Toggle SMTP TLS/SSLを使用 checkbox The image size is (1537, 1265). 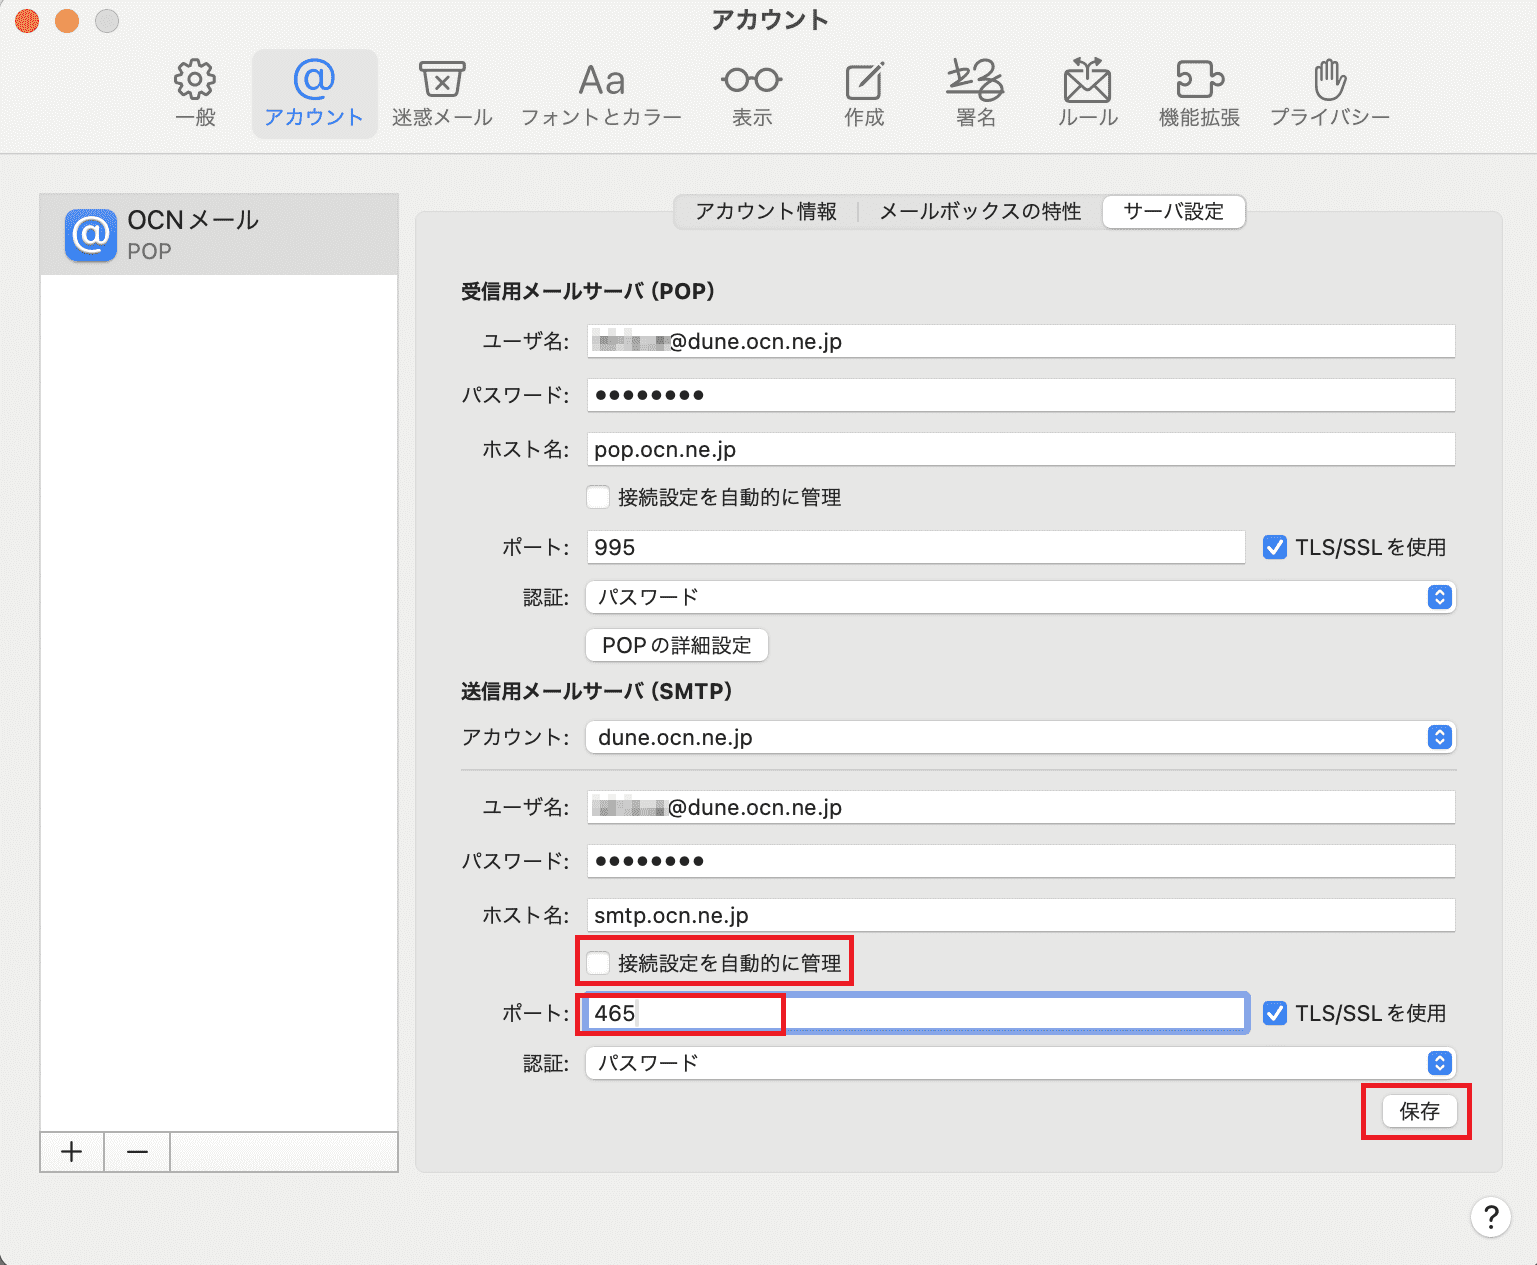click(1275, 1013)
